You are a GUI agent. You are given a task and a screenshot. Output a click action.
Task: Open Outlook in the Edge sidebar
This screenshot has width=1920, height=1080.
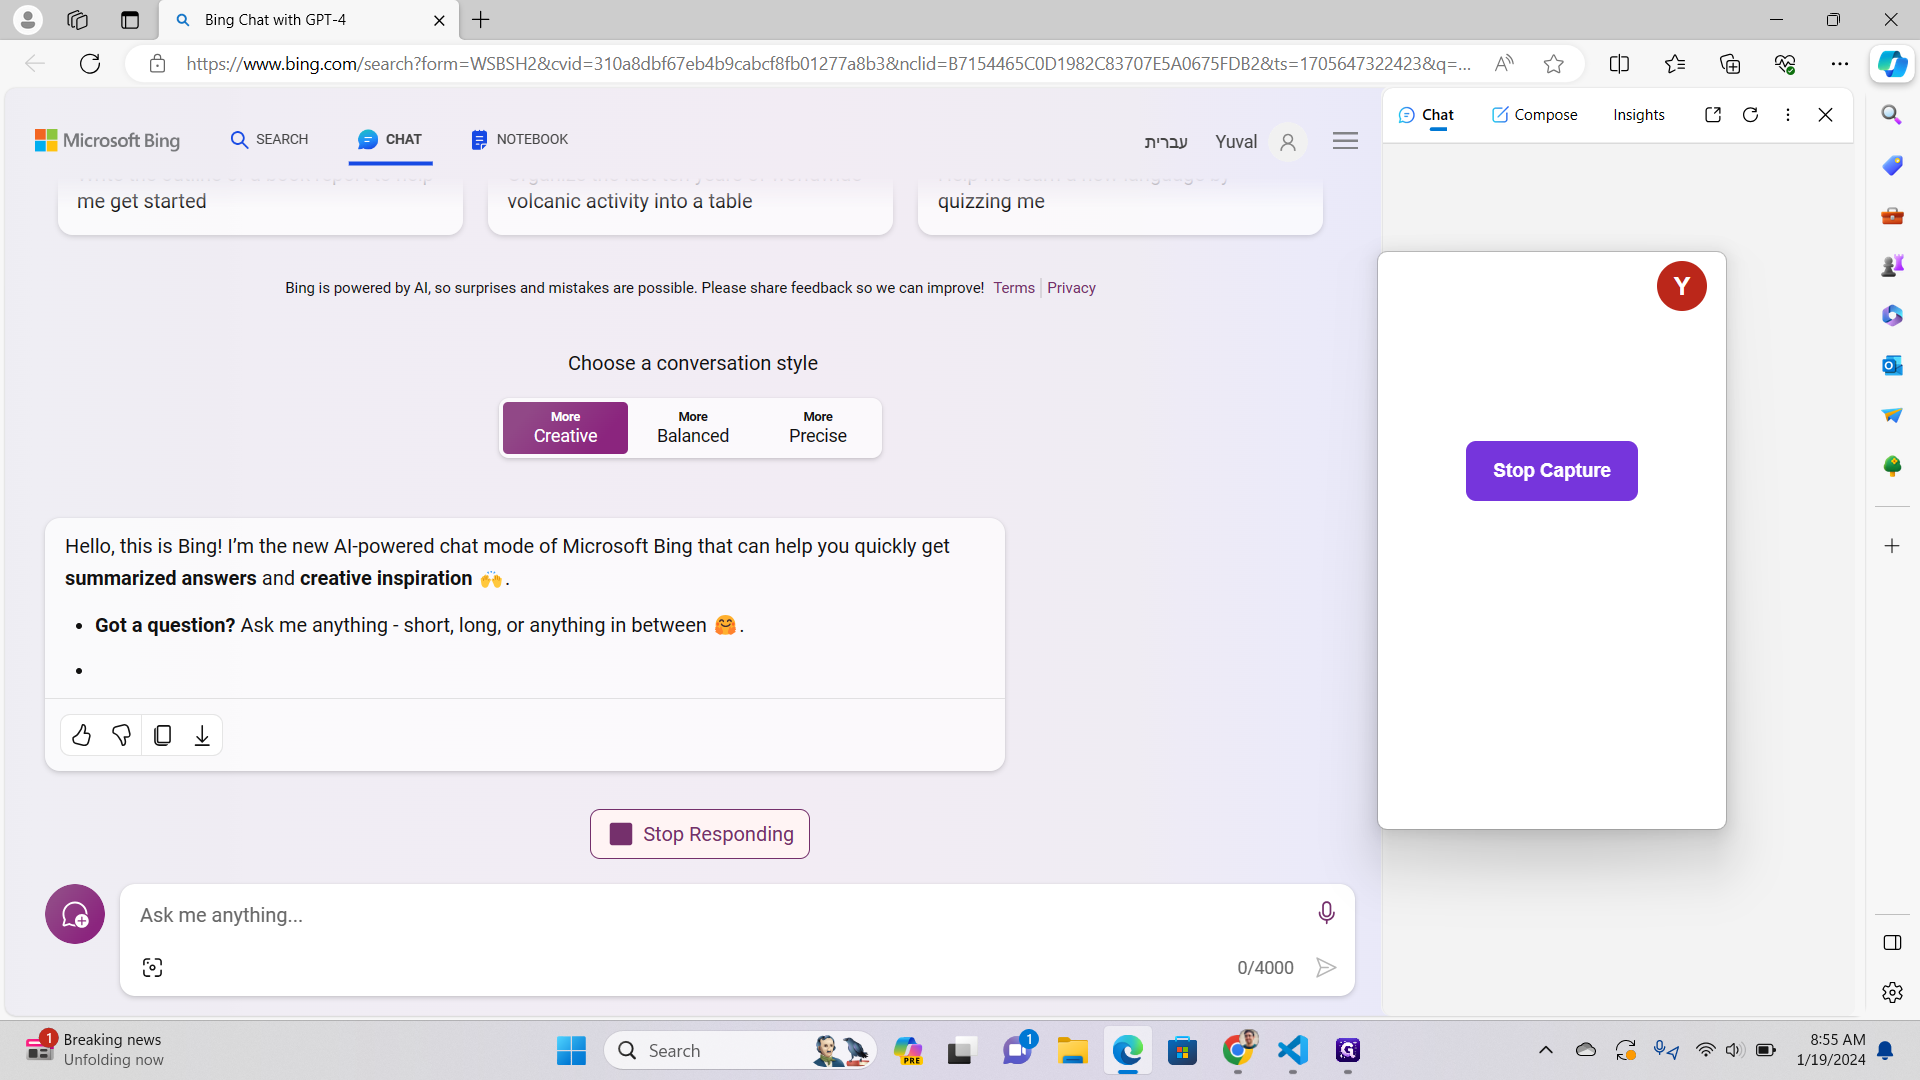1892,365
